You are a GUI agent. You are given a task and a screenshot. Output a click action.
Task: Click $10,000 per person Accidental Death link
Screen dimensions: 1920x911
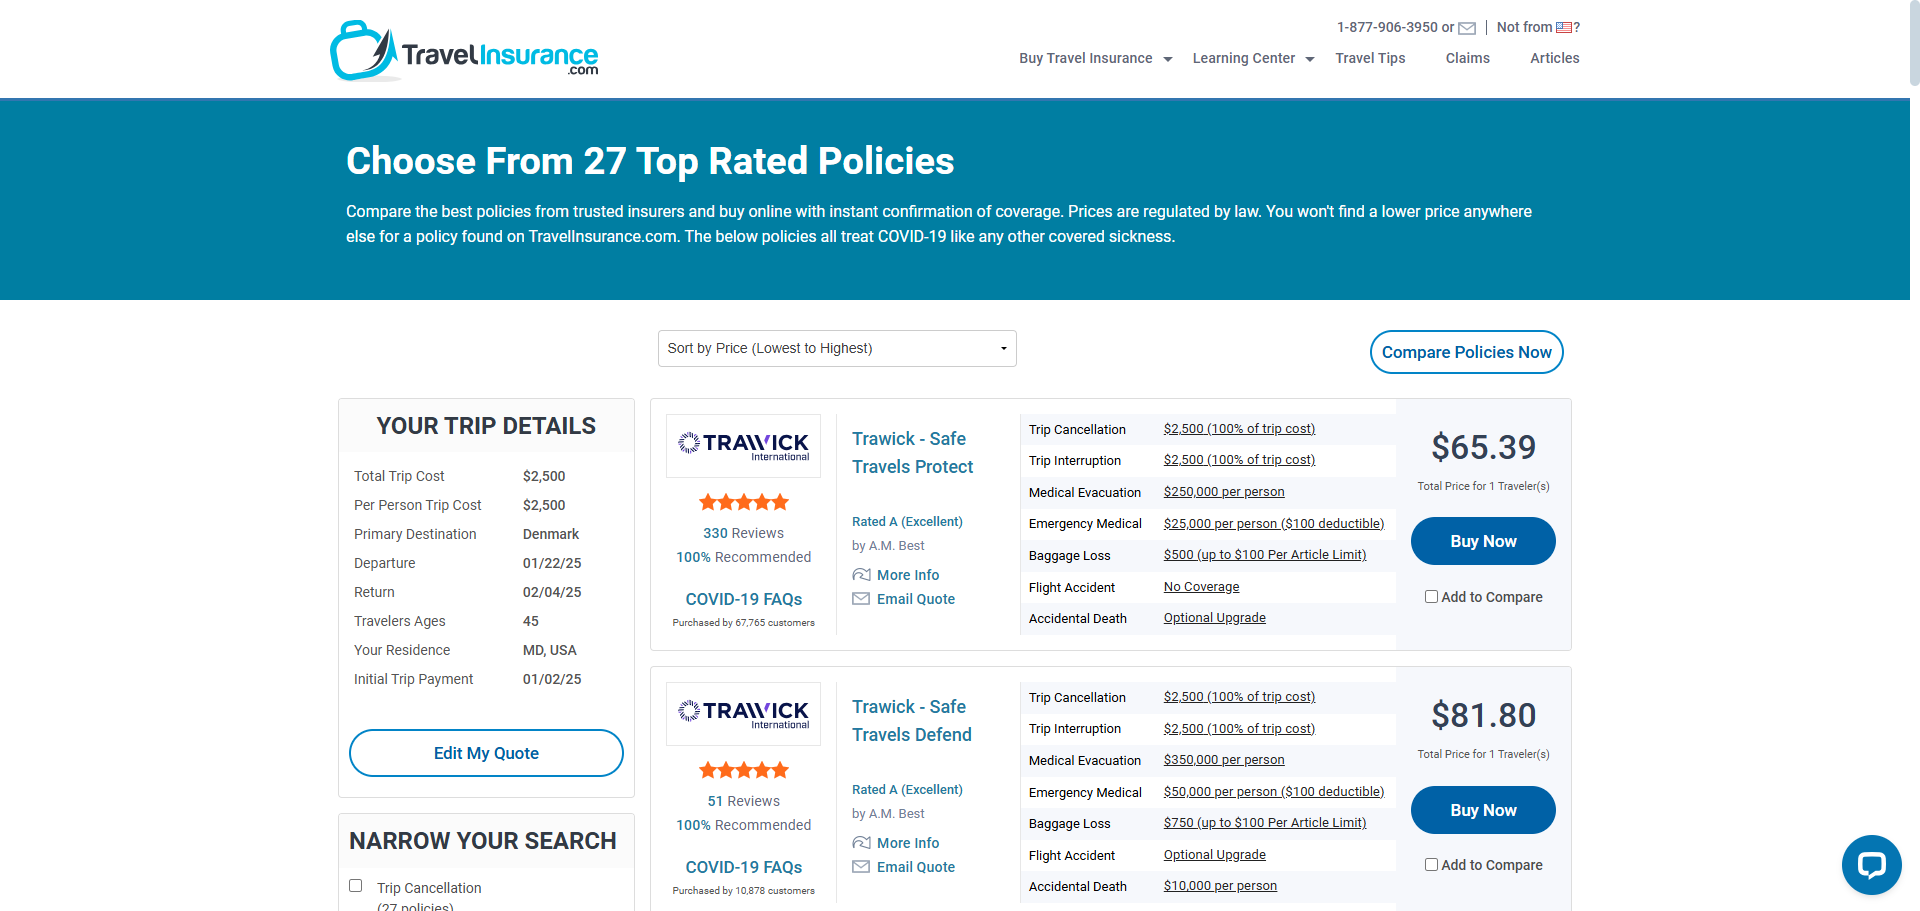tap(1220, 886)
